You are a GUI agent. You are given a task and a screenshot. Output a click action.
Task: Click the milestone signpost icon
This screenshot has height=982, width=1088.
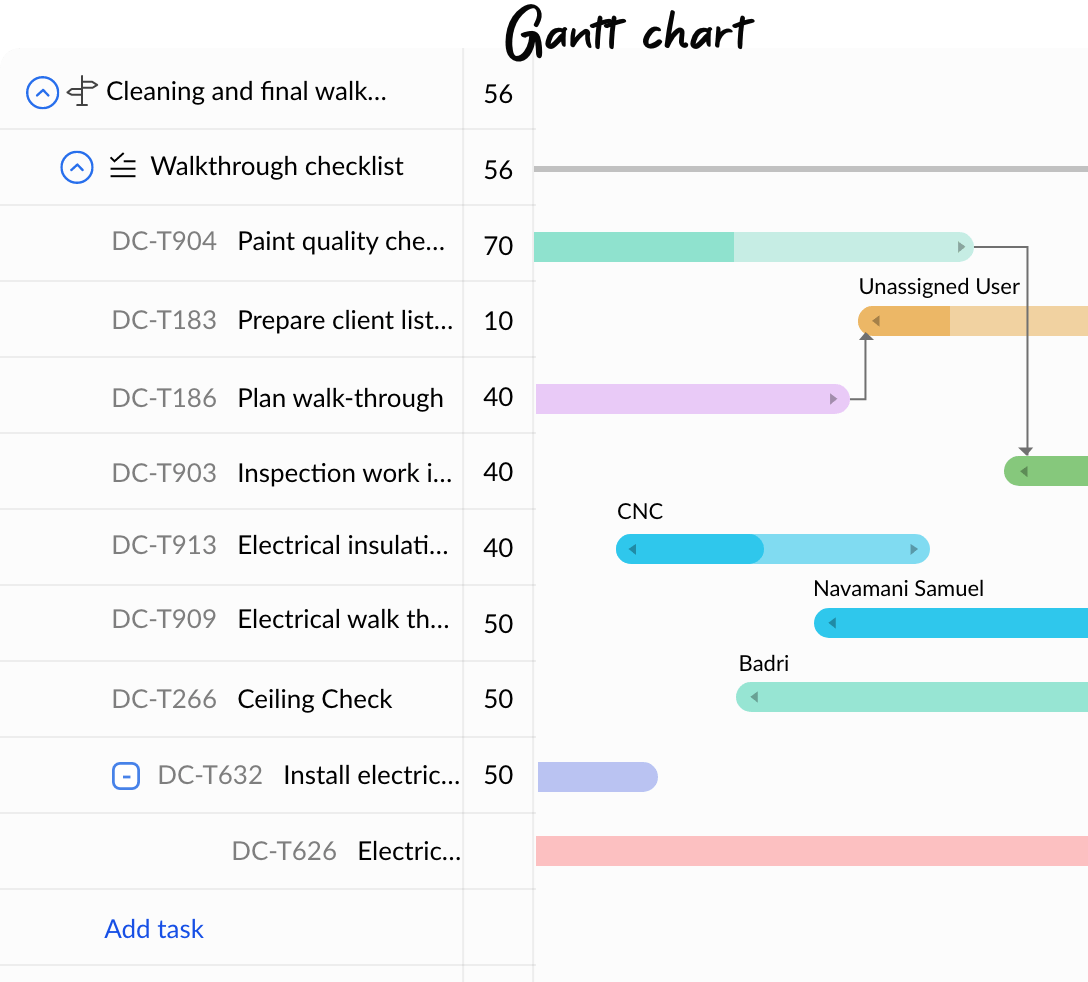click(x=83, y=91)
